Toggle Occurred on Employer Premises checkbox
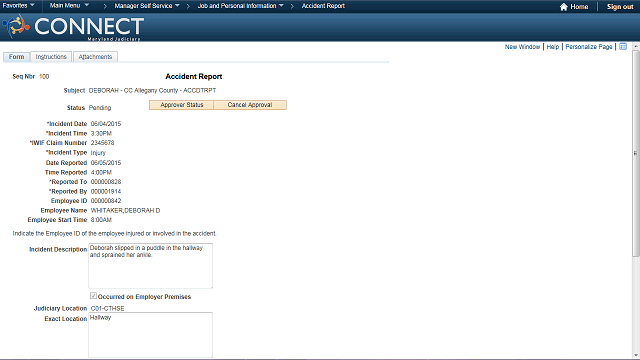Screen dimensions: 640x360 93,296
